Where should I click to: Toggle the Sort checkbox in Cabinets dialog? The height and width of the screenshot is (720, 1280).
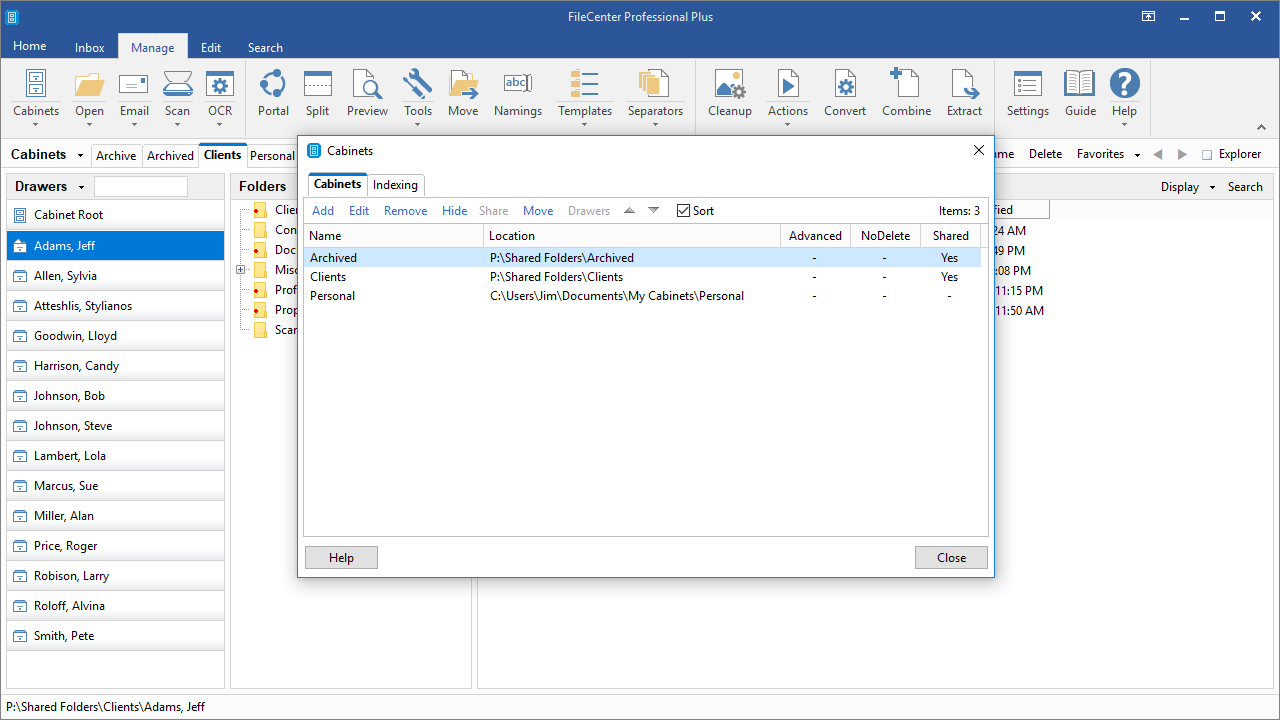683,211
